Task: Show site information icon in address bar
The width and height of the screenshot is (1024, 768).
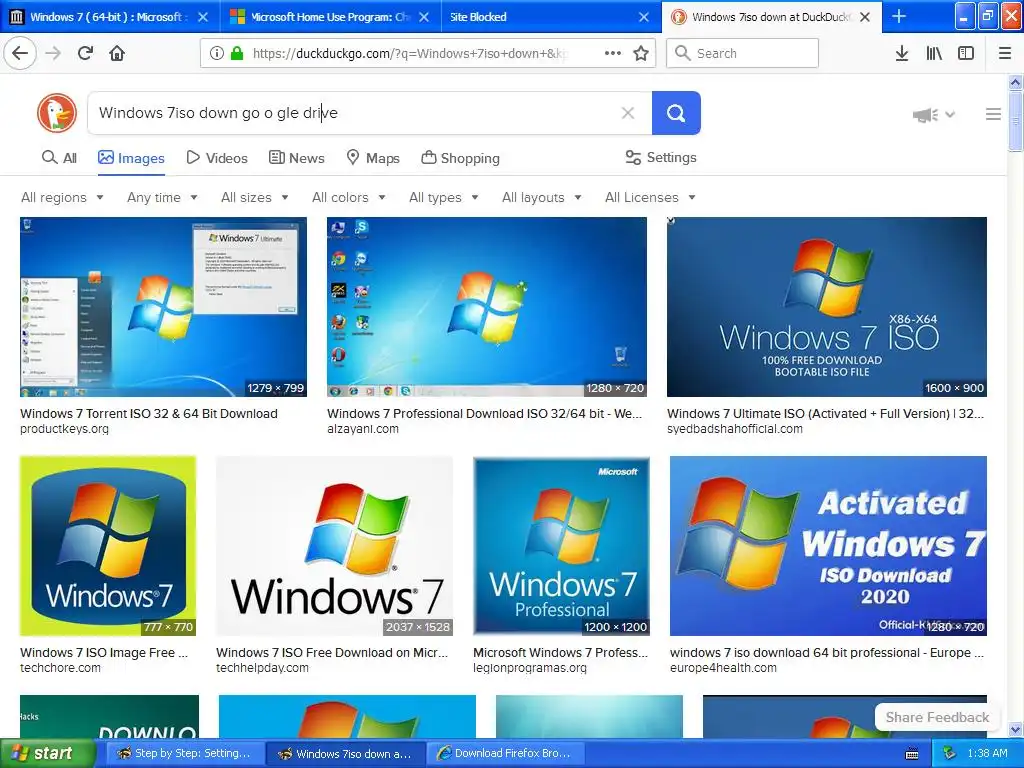Action: (x=217, y=53)
